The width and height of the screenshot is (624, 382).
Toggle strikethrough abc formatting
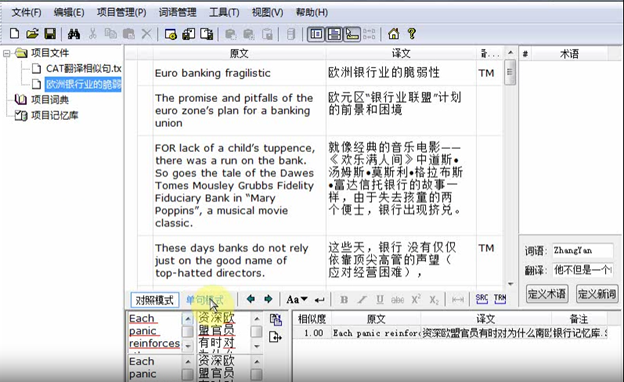[398, 300]
